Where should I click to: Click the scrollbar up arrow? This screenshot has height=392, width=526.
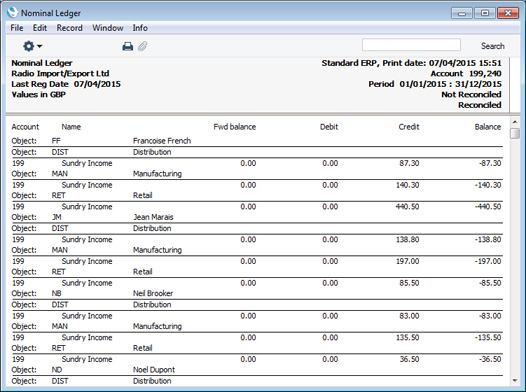pos(515,122)
